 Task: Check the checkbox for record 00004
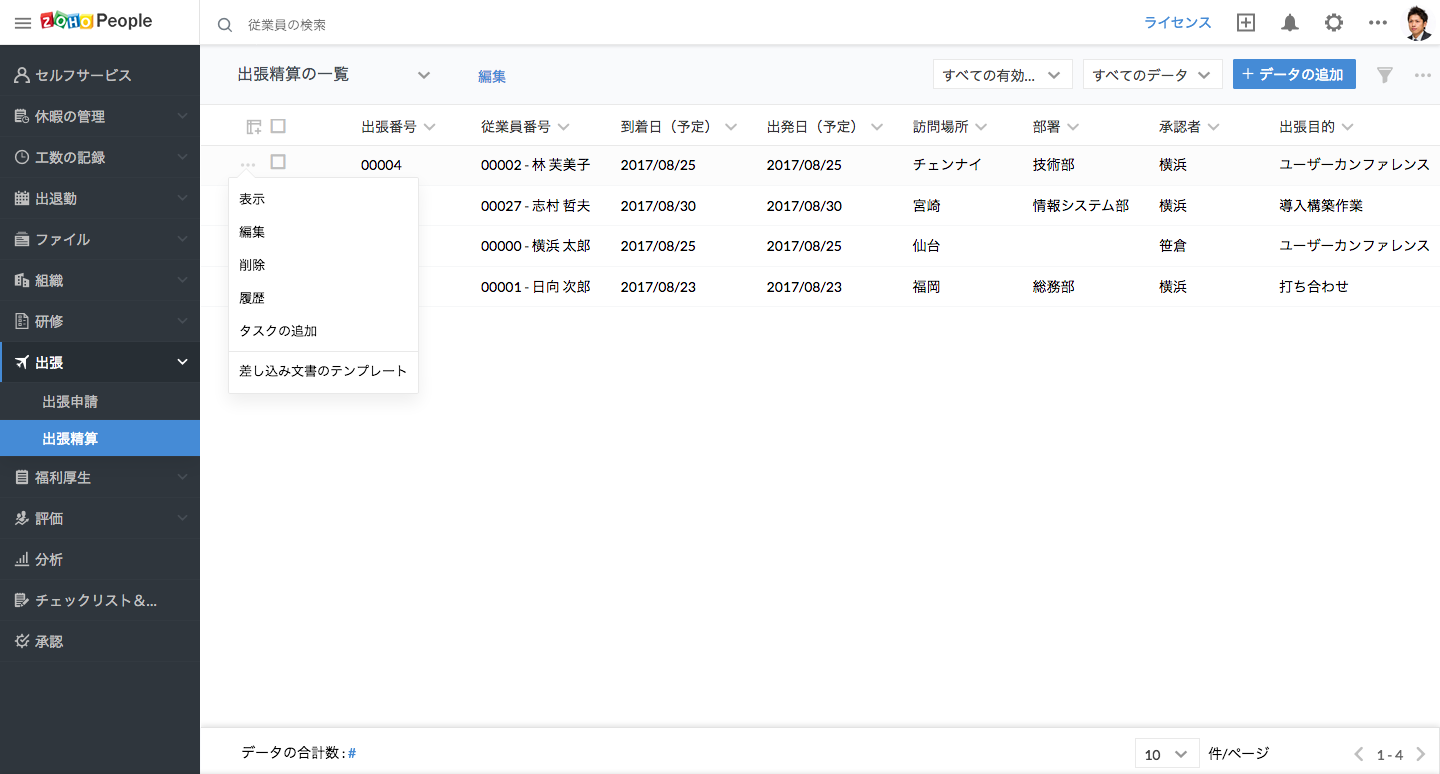278,162
